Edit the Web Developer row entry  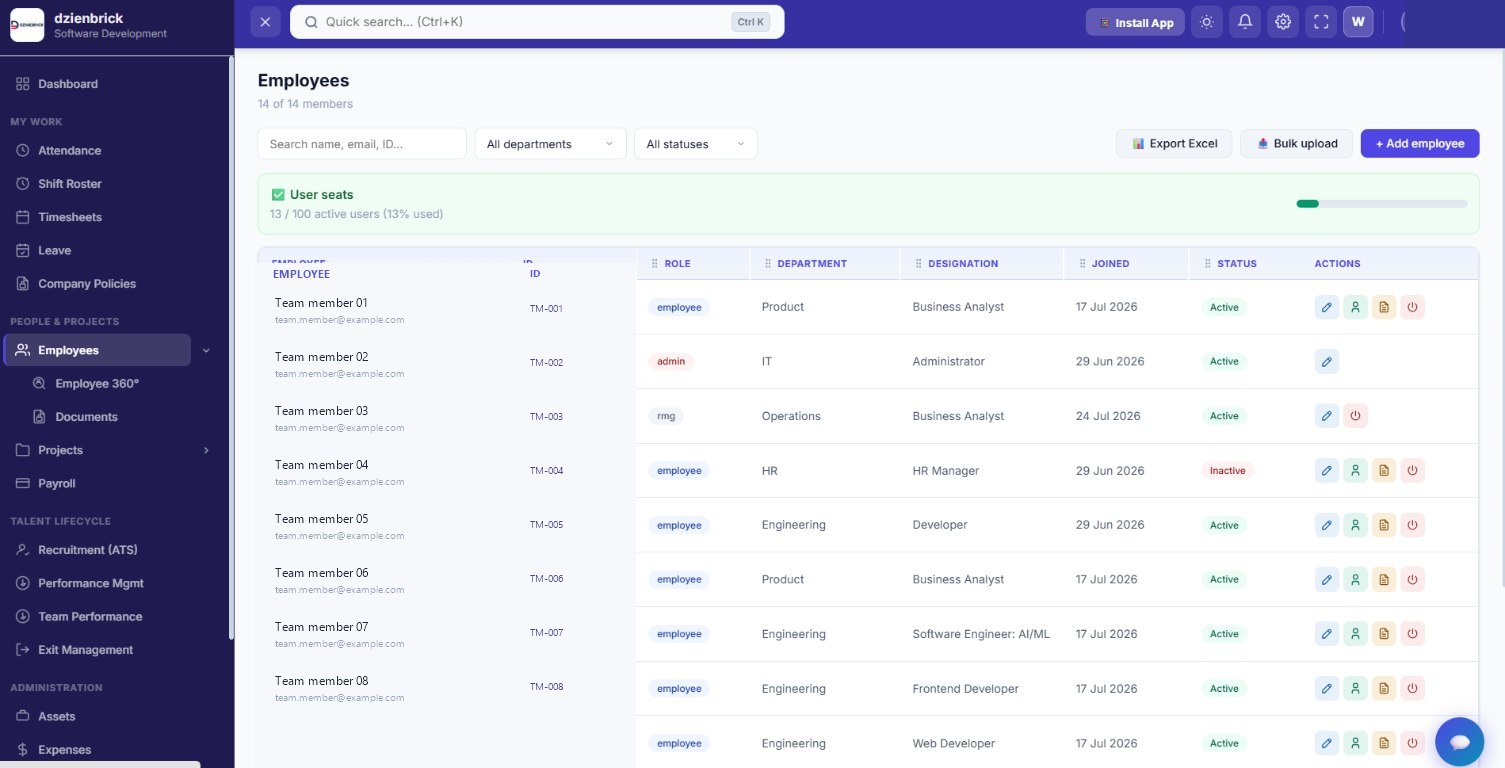(1326, 743)
